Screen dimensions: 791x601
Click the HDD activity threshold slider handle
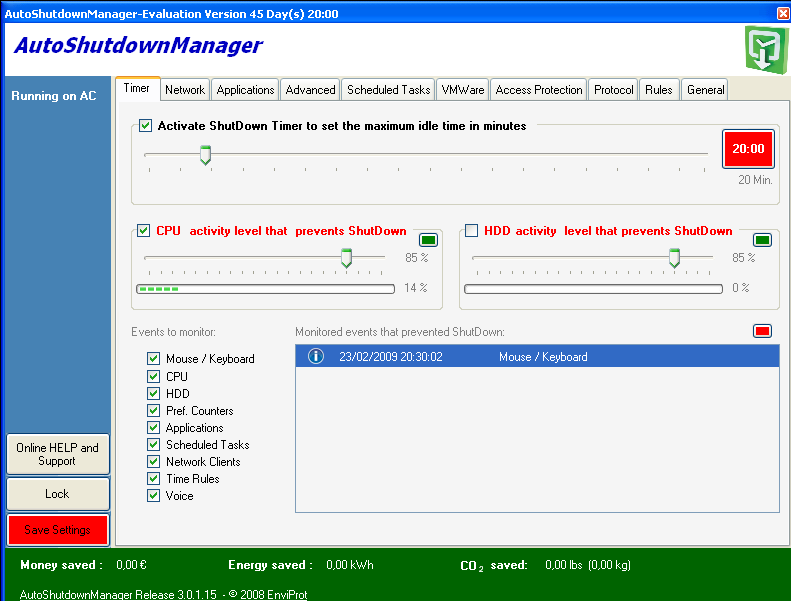674,258
